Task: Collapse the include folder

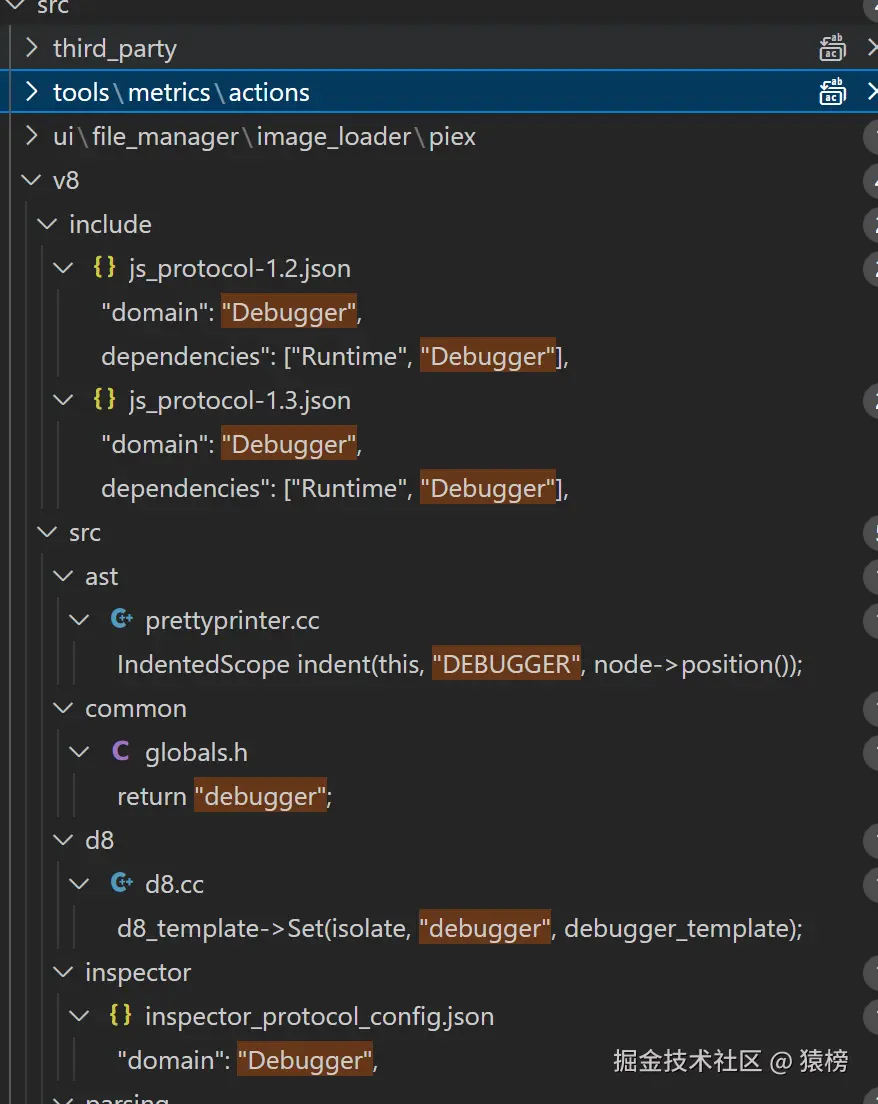Action: click(46, 224)
